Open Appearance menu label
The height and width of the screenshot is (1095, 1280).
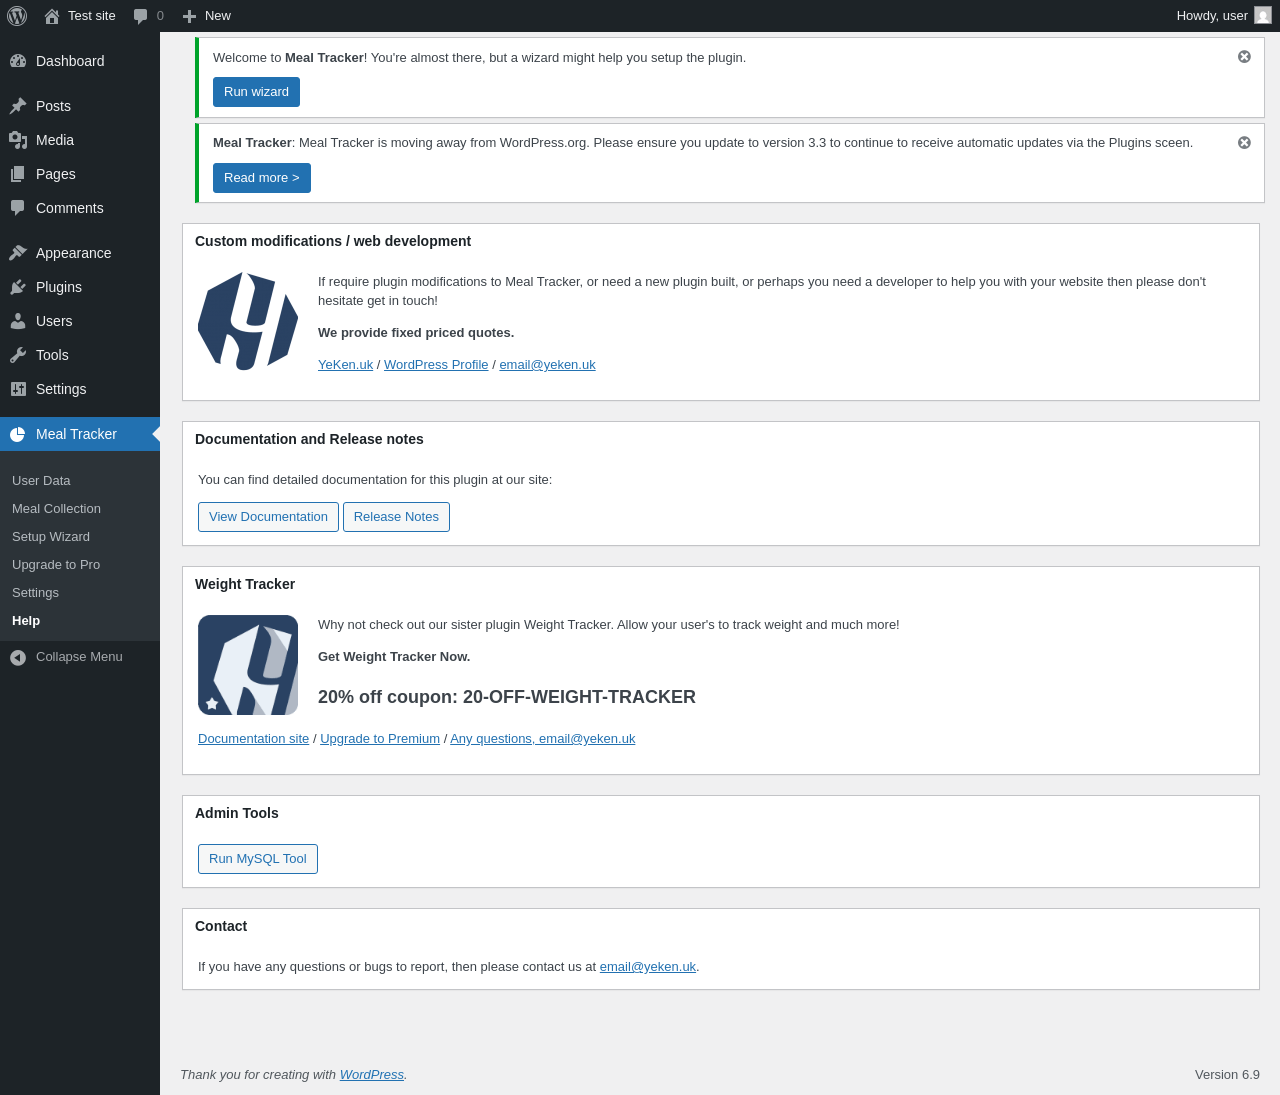pyautogui.click(x=74, y=253)
